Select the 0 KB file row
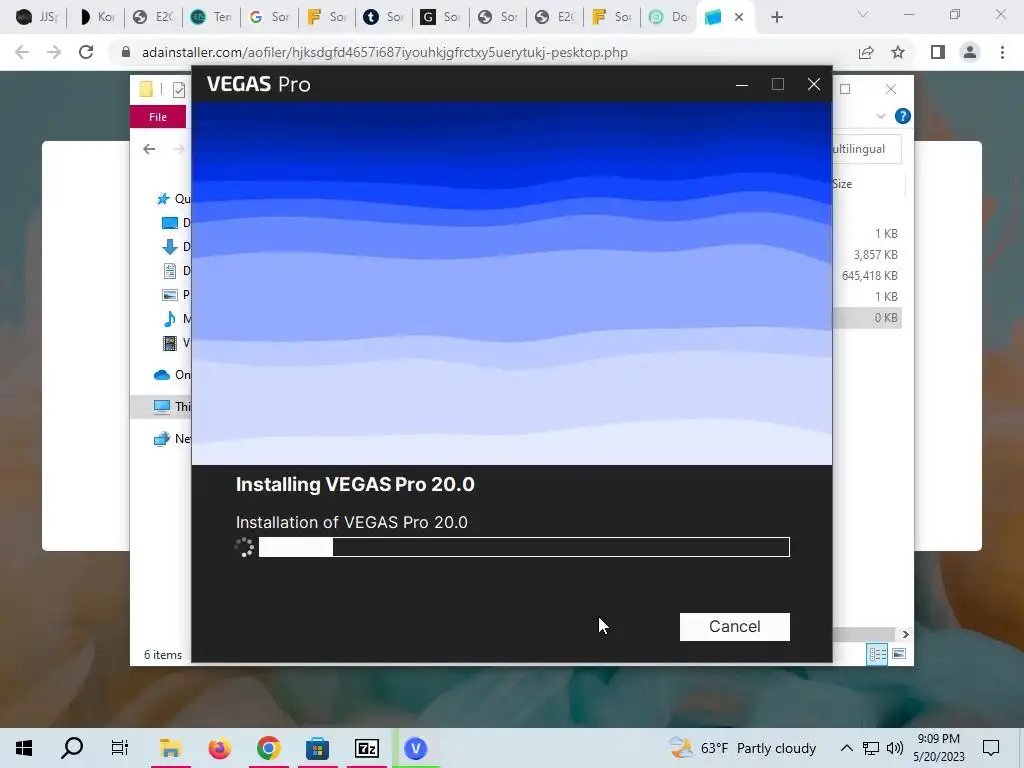Viewport: 1024px width, 768px height. (867, 318)
